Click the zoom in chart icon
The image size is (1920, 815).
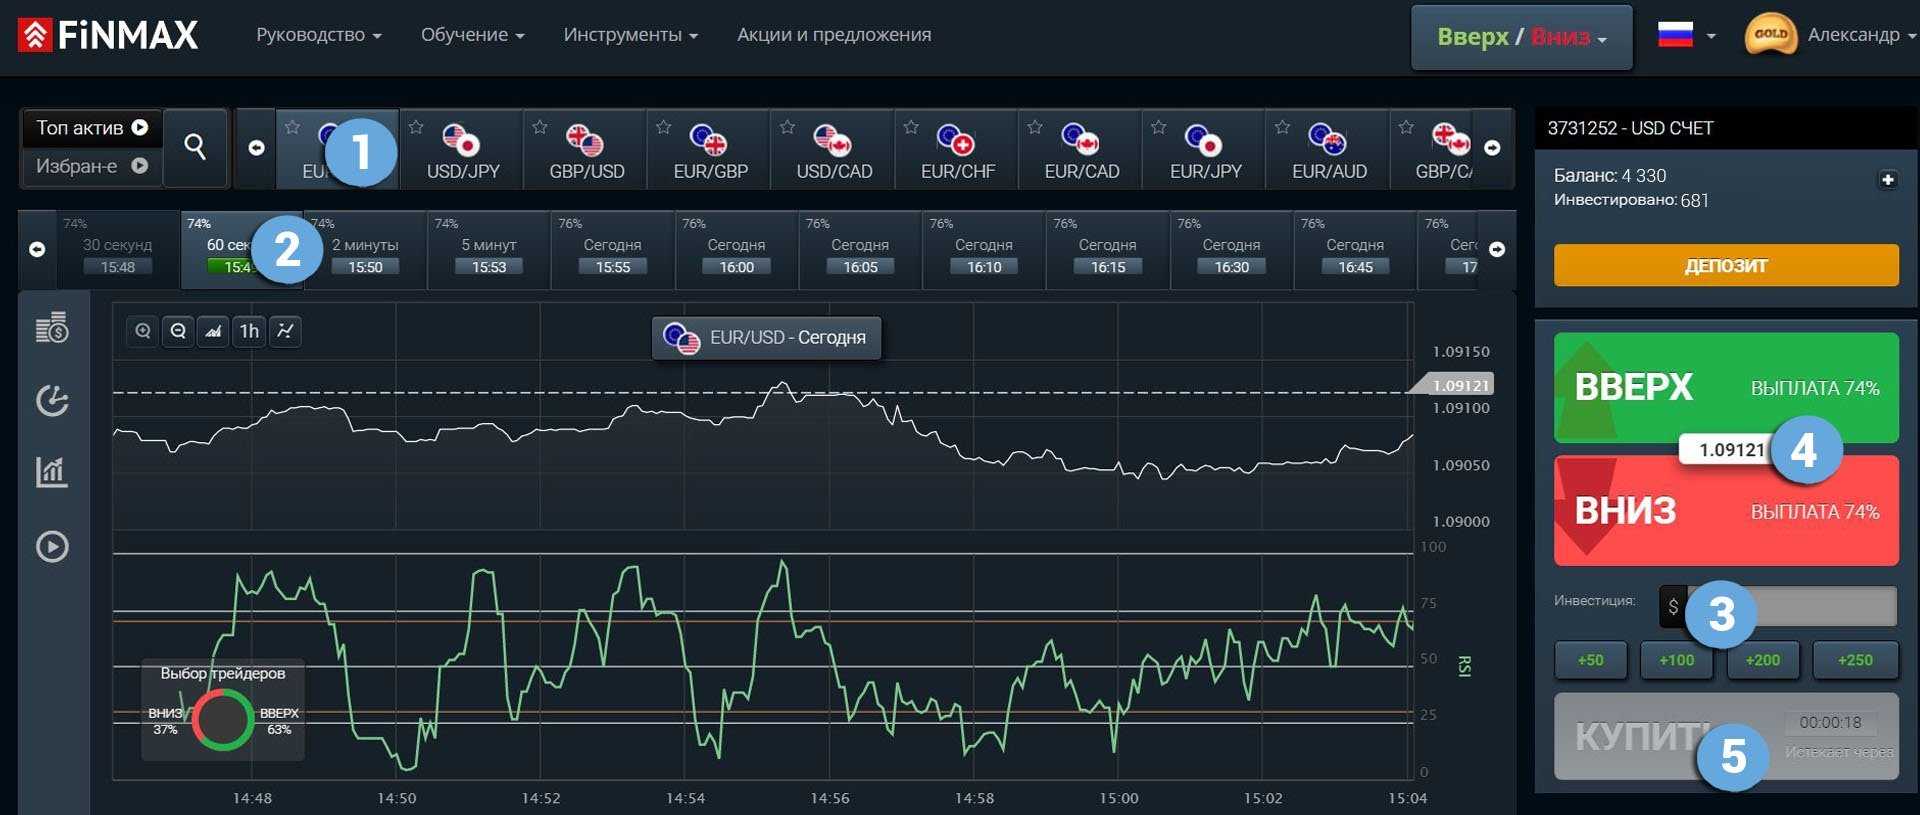coord(143,331)
